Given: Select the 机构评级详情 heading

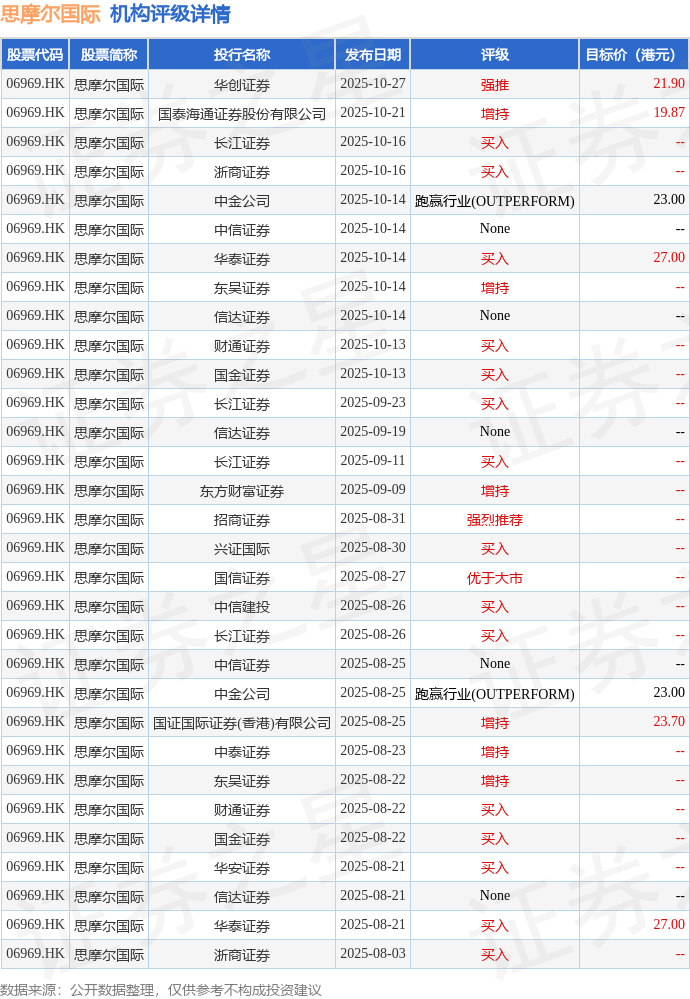Looking at the screenshot, I should coord(170,14).
